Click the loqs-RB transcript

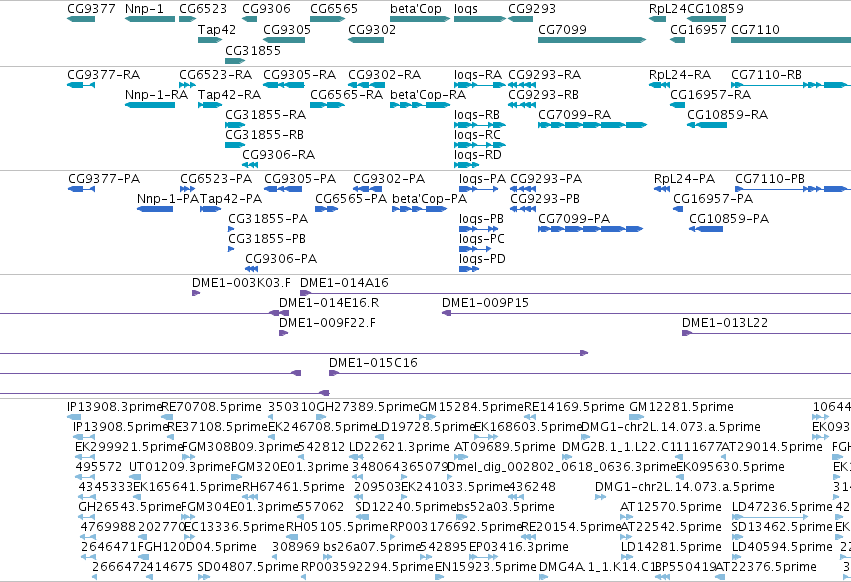tap(480, 125)
